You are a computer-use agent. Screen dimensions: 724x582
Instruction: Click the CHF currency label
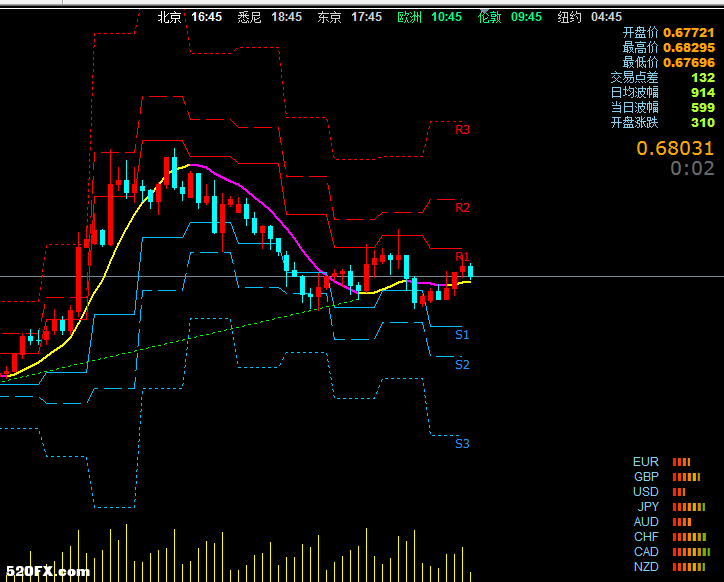coord(646,537)
